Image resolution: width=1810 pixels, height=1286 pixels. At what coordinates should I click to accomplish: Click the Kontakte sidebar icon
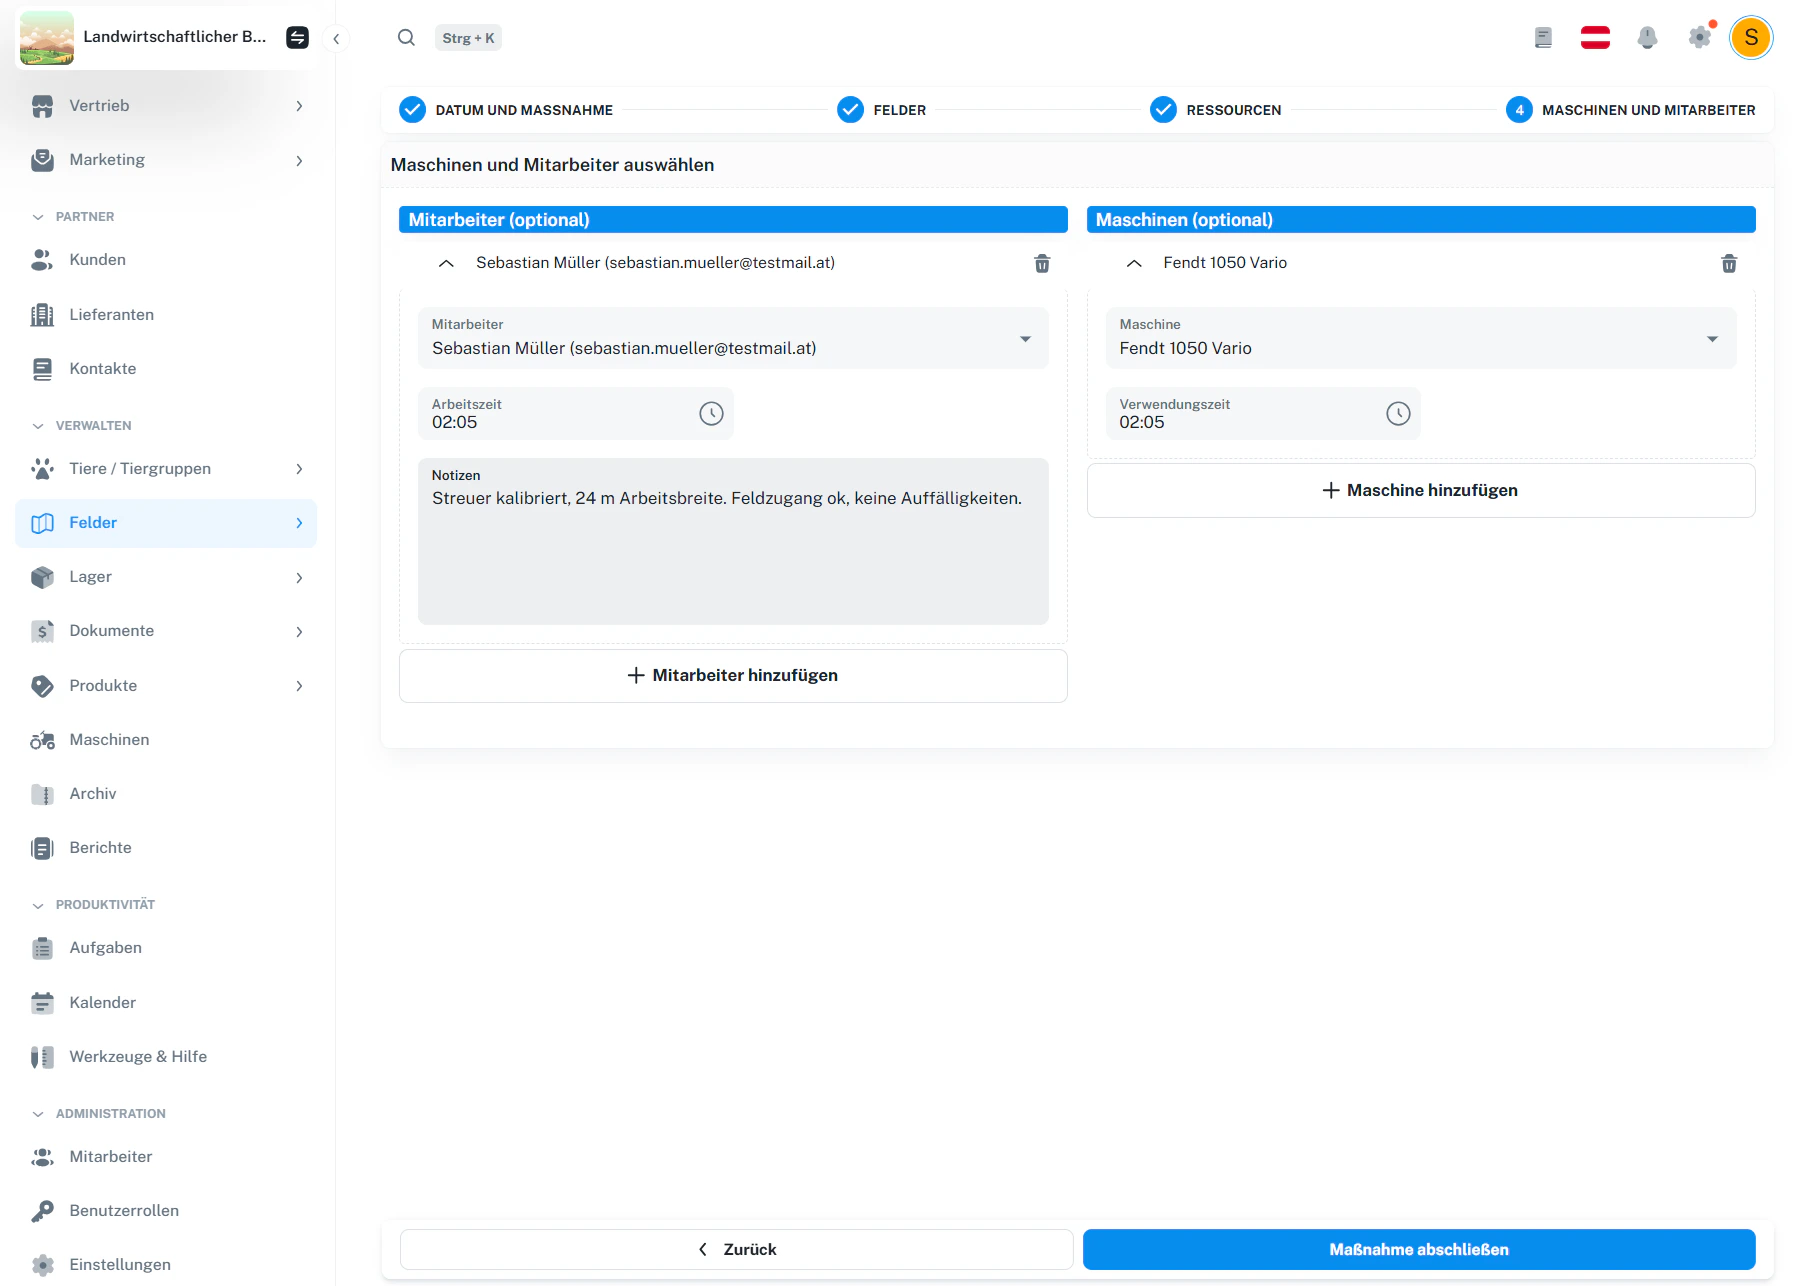pyautogui.click(x=42, y=369)
